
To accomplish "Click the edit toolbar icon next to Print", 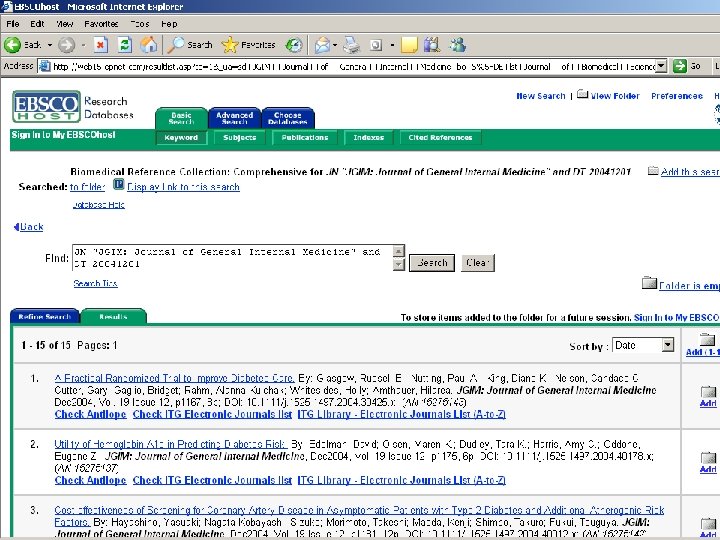I will click(376, 45).
